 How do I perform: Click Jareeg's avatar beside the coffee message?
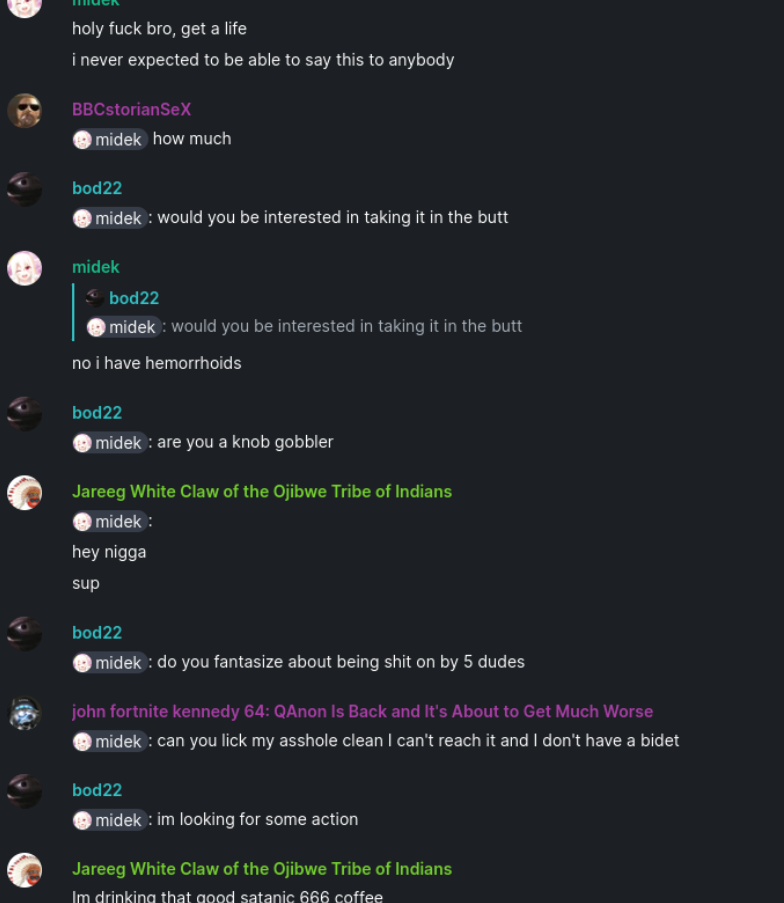25,870
